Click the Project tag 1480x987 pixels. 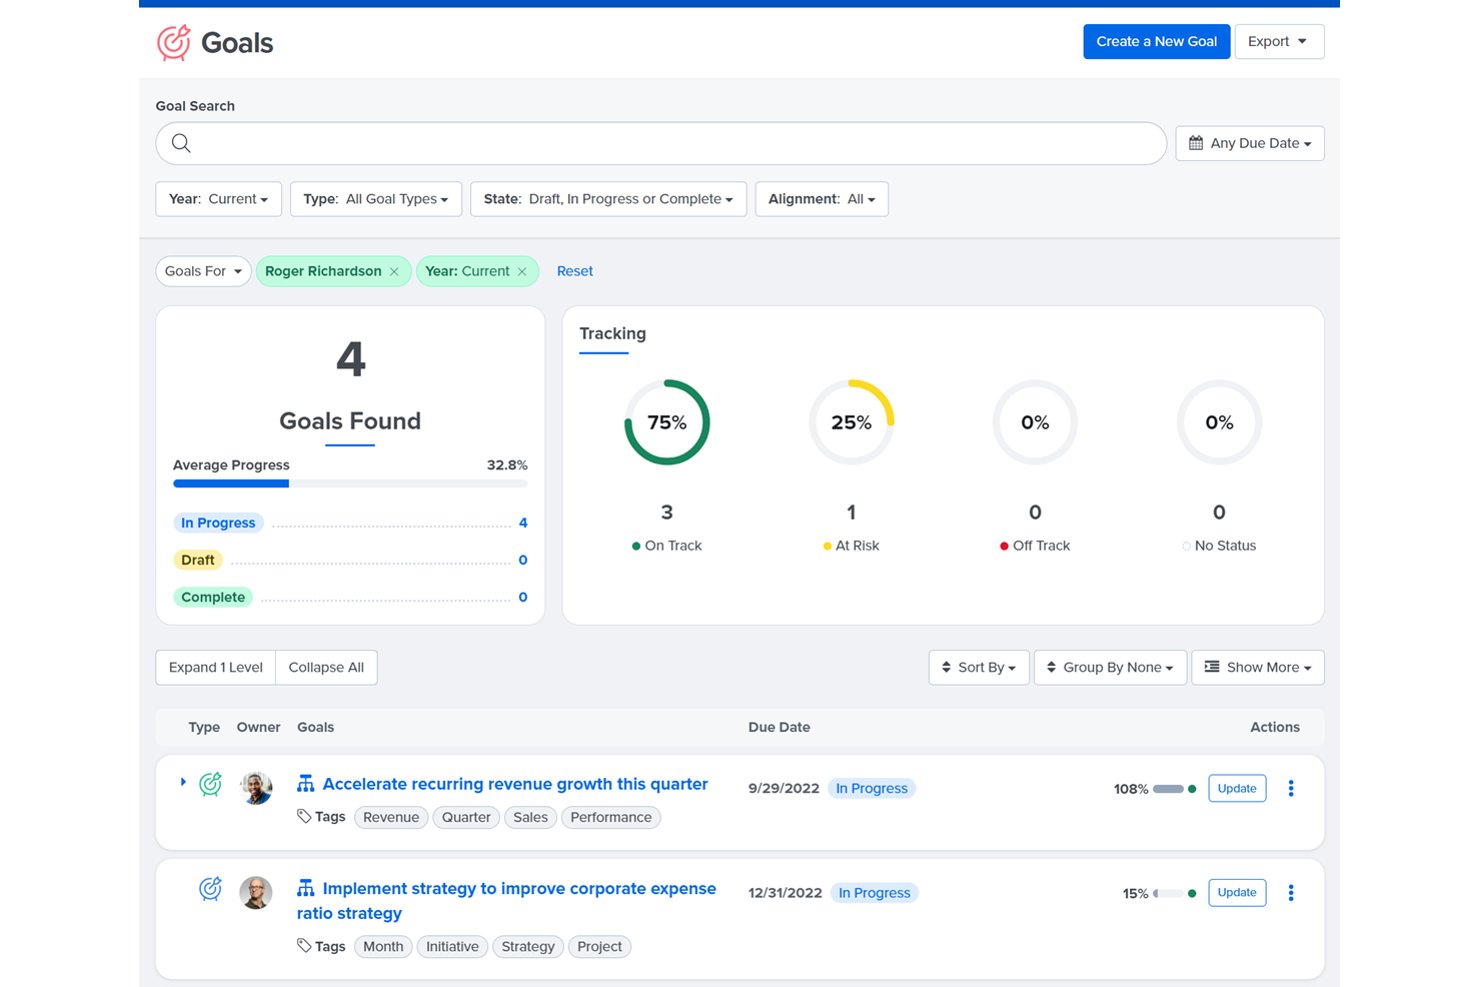pos(600,946)
